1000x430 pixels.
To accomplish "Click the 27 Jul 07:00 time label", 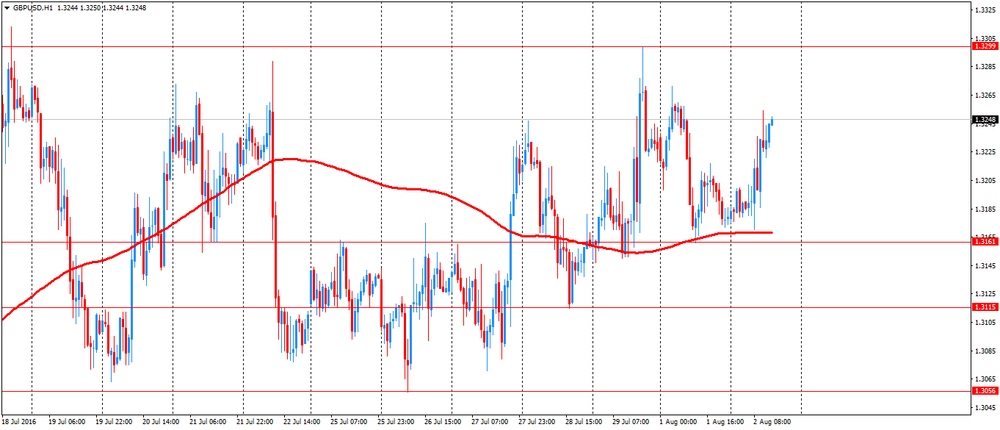I will (x=490, y=422).
